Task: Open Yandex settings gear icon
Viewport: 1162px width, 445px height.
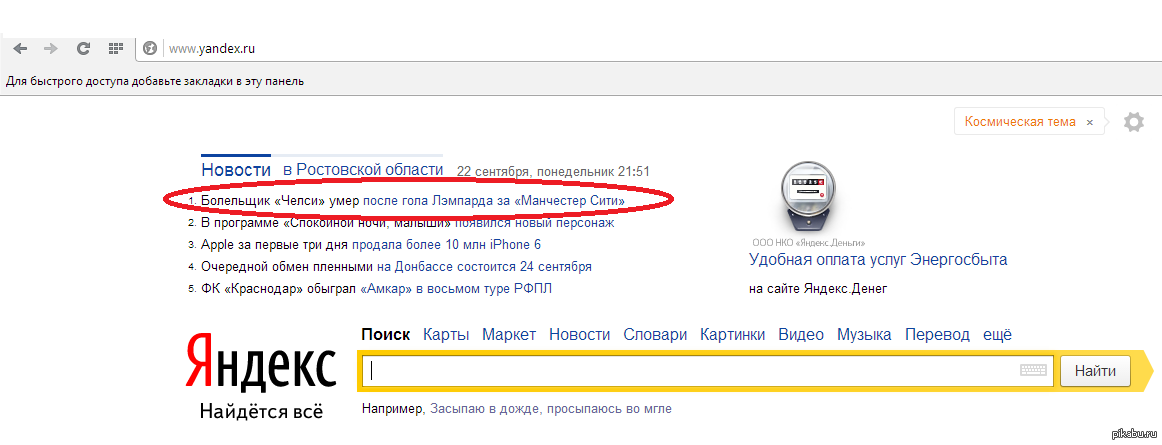Action: 1133,122
